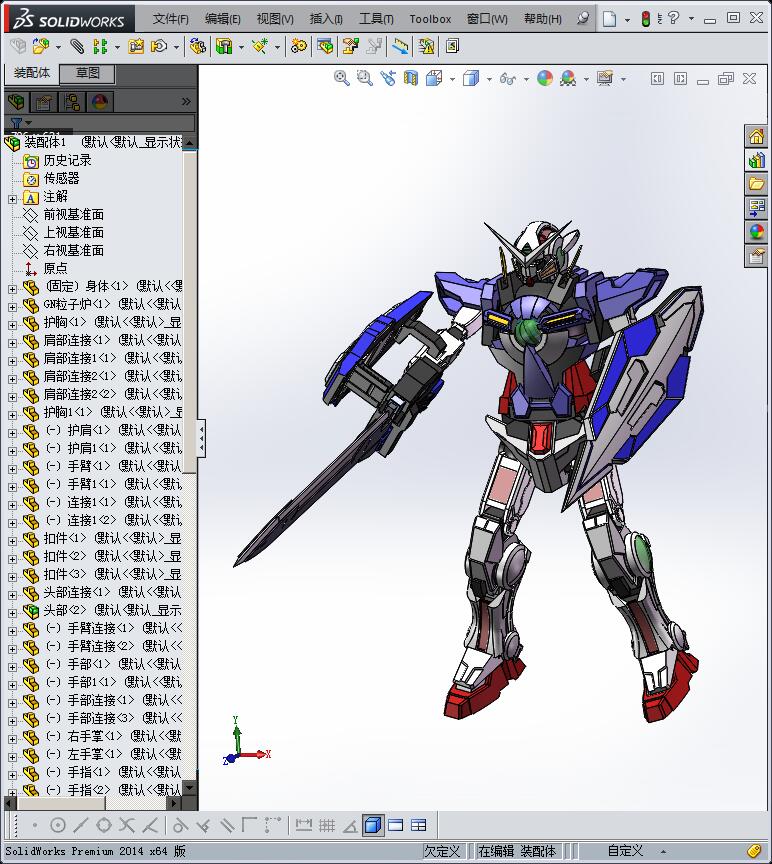Click the Assembly Features icon
Screen dimensions: 772x864
[x=224, y=47]
